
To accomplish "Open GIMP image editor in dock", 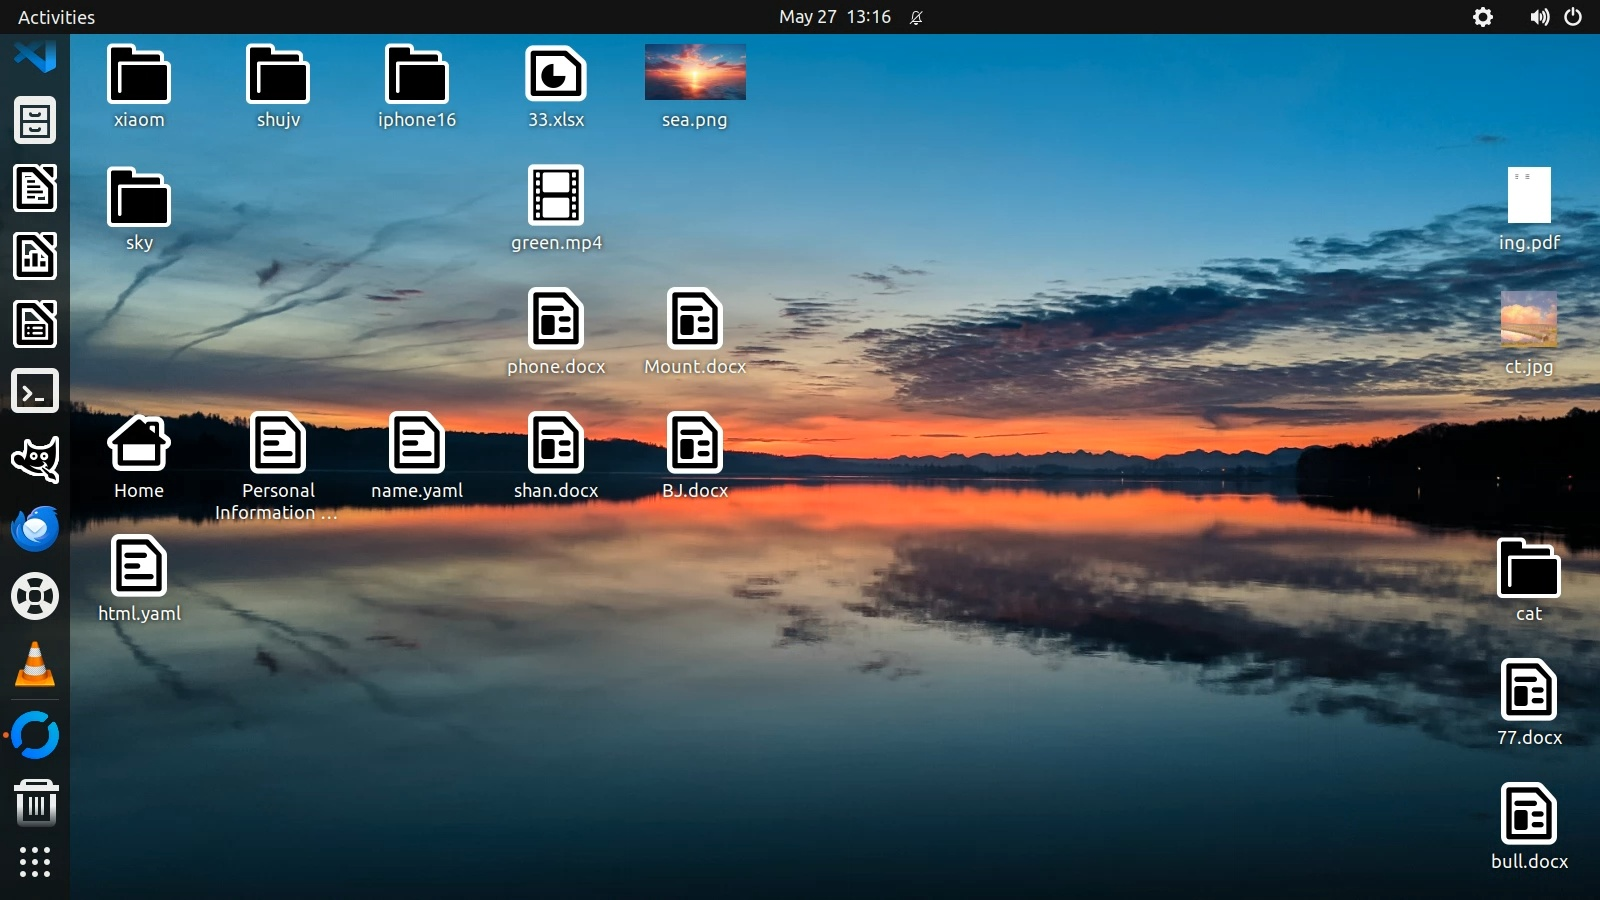I will coord(35,460).
